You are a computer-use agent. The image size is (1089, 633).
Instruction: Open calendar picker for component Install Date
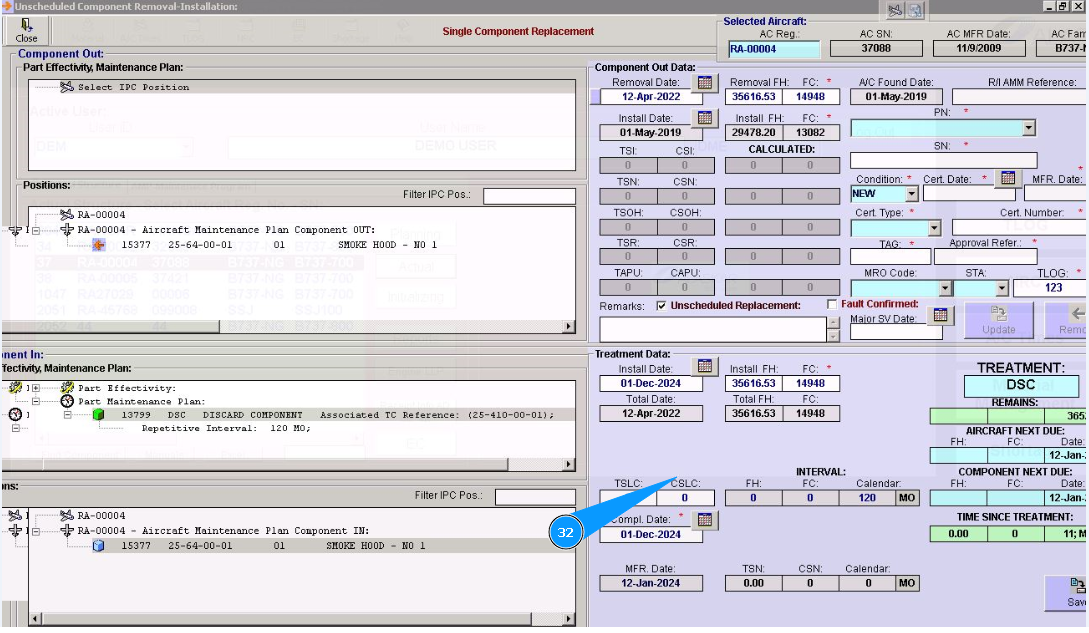(705, 118)
